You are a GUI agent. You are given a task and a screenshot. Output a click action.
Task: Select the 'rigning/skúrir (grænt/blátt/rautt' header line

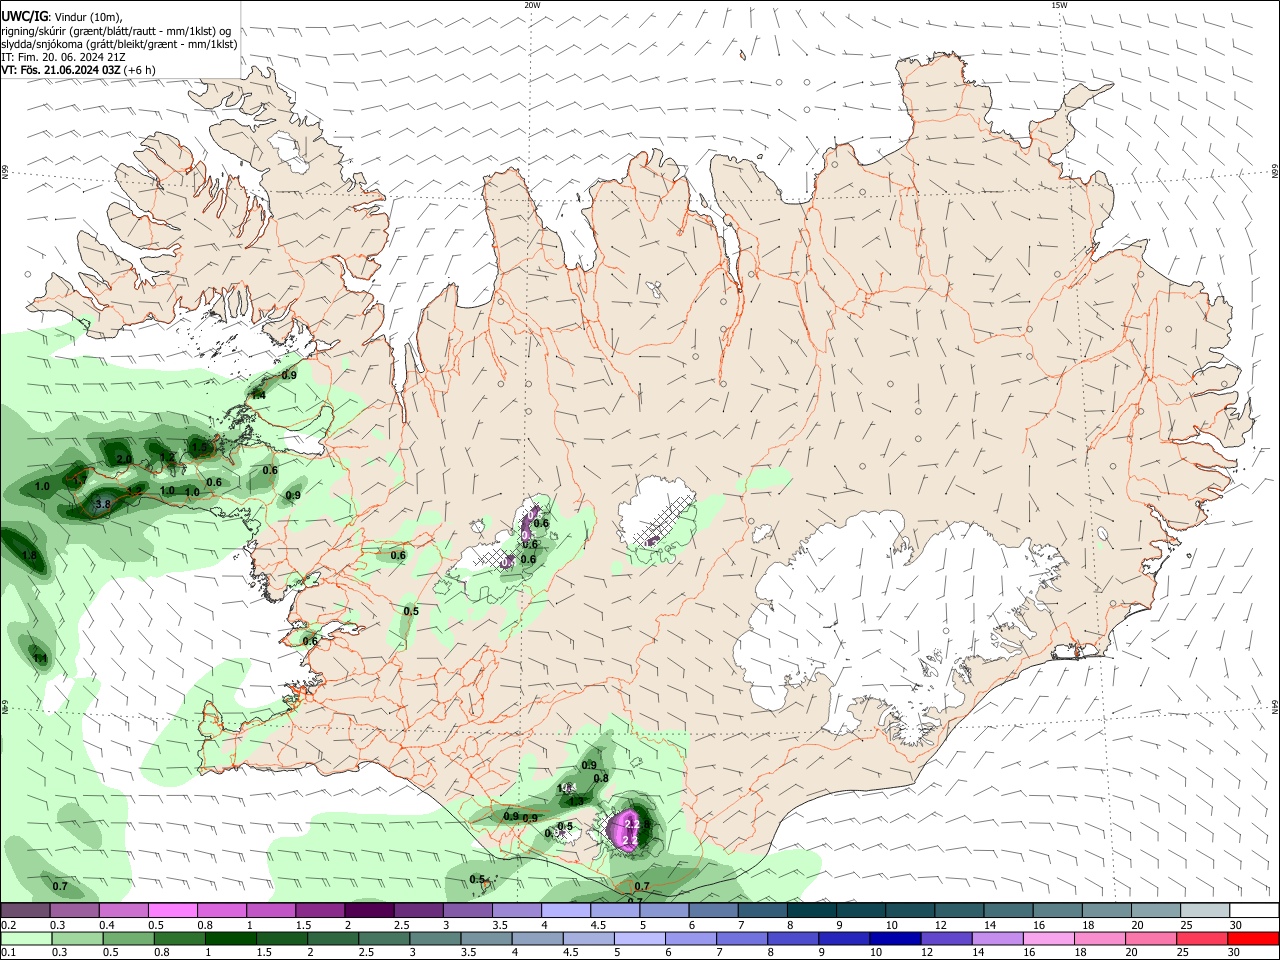click(115, 31)
